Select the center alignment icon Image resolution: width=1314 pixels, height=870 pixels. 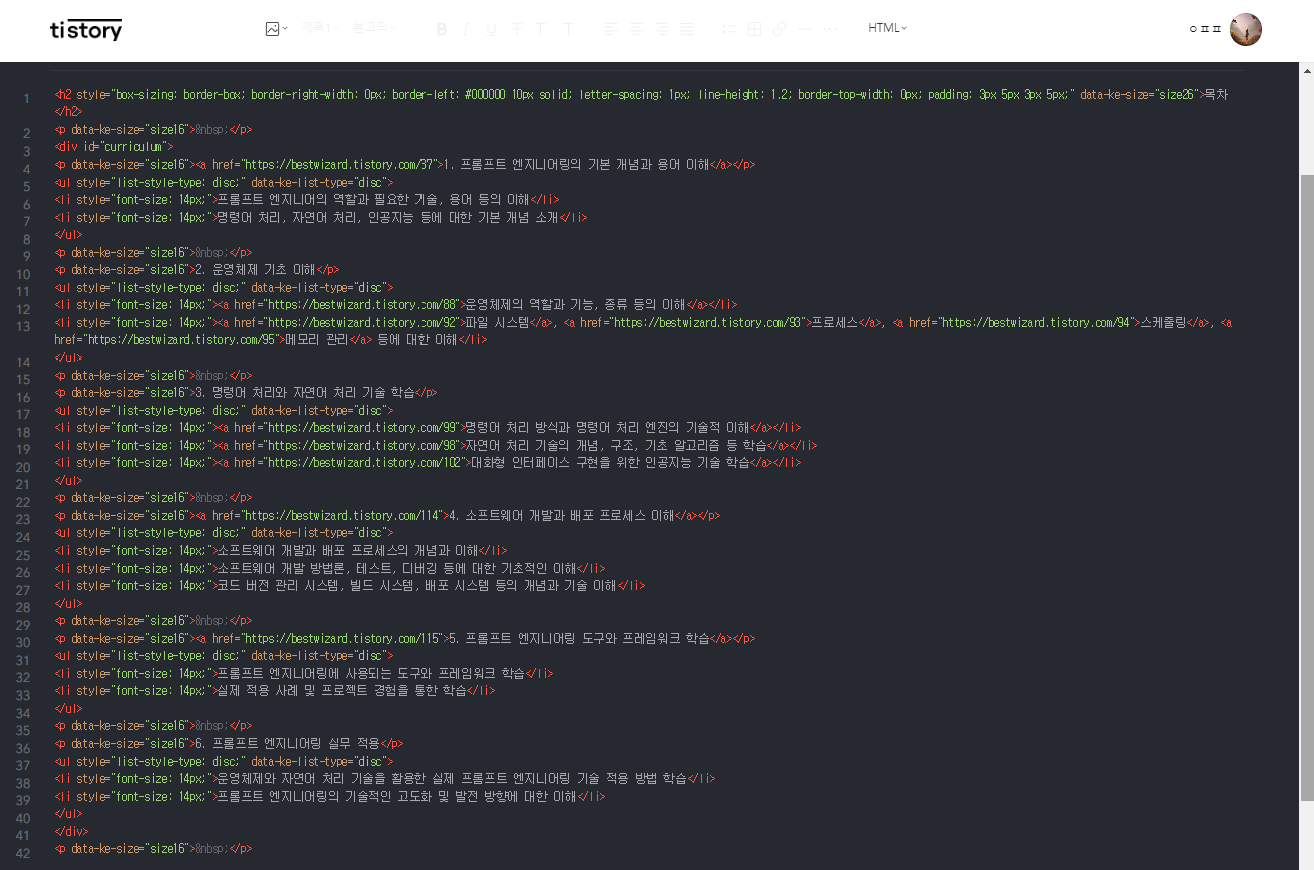(634, 28)
